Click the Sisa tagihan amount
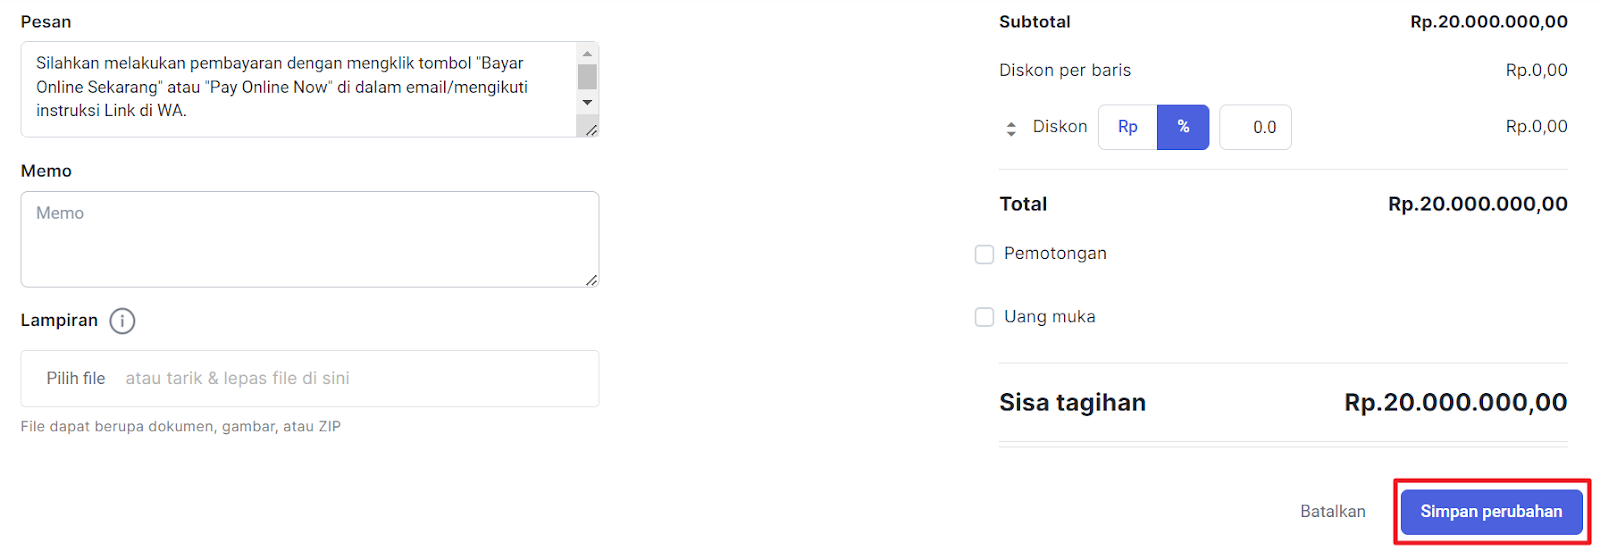This screenshot has height=551, width=1600. [1456, 402]
